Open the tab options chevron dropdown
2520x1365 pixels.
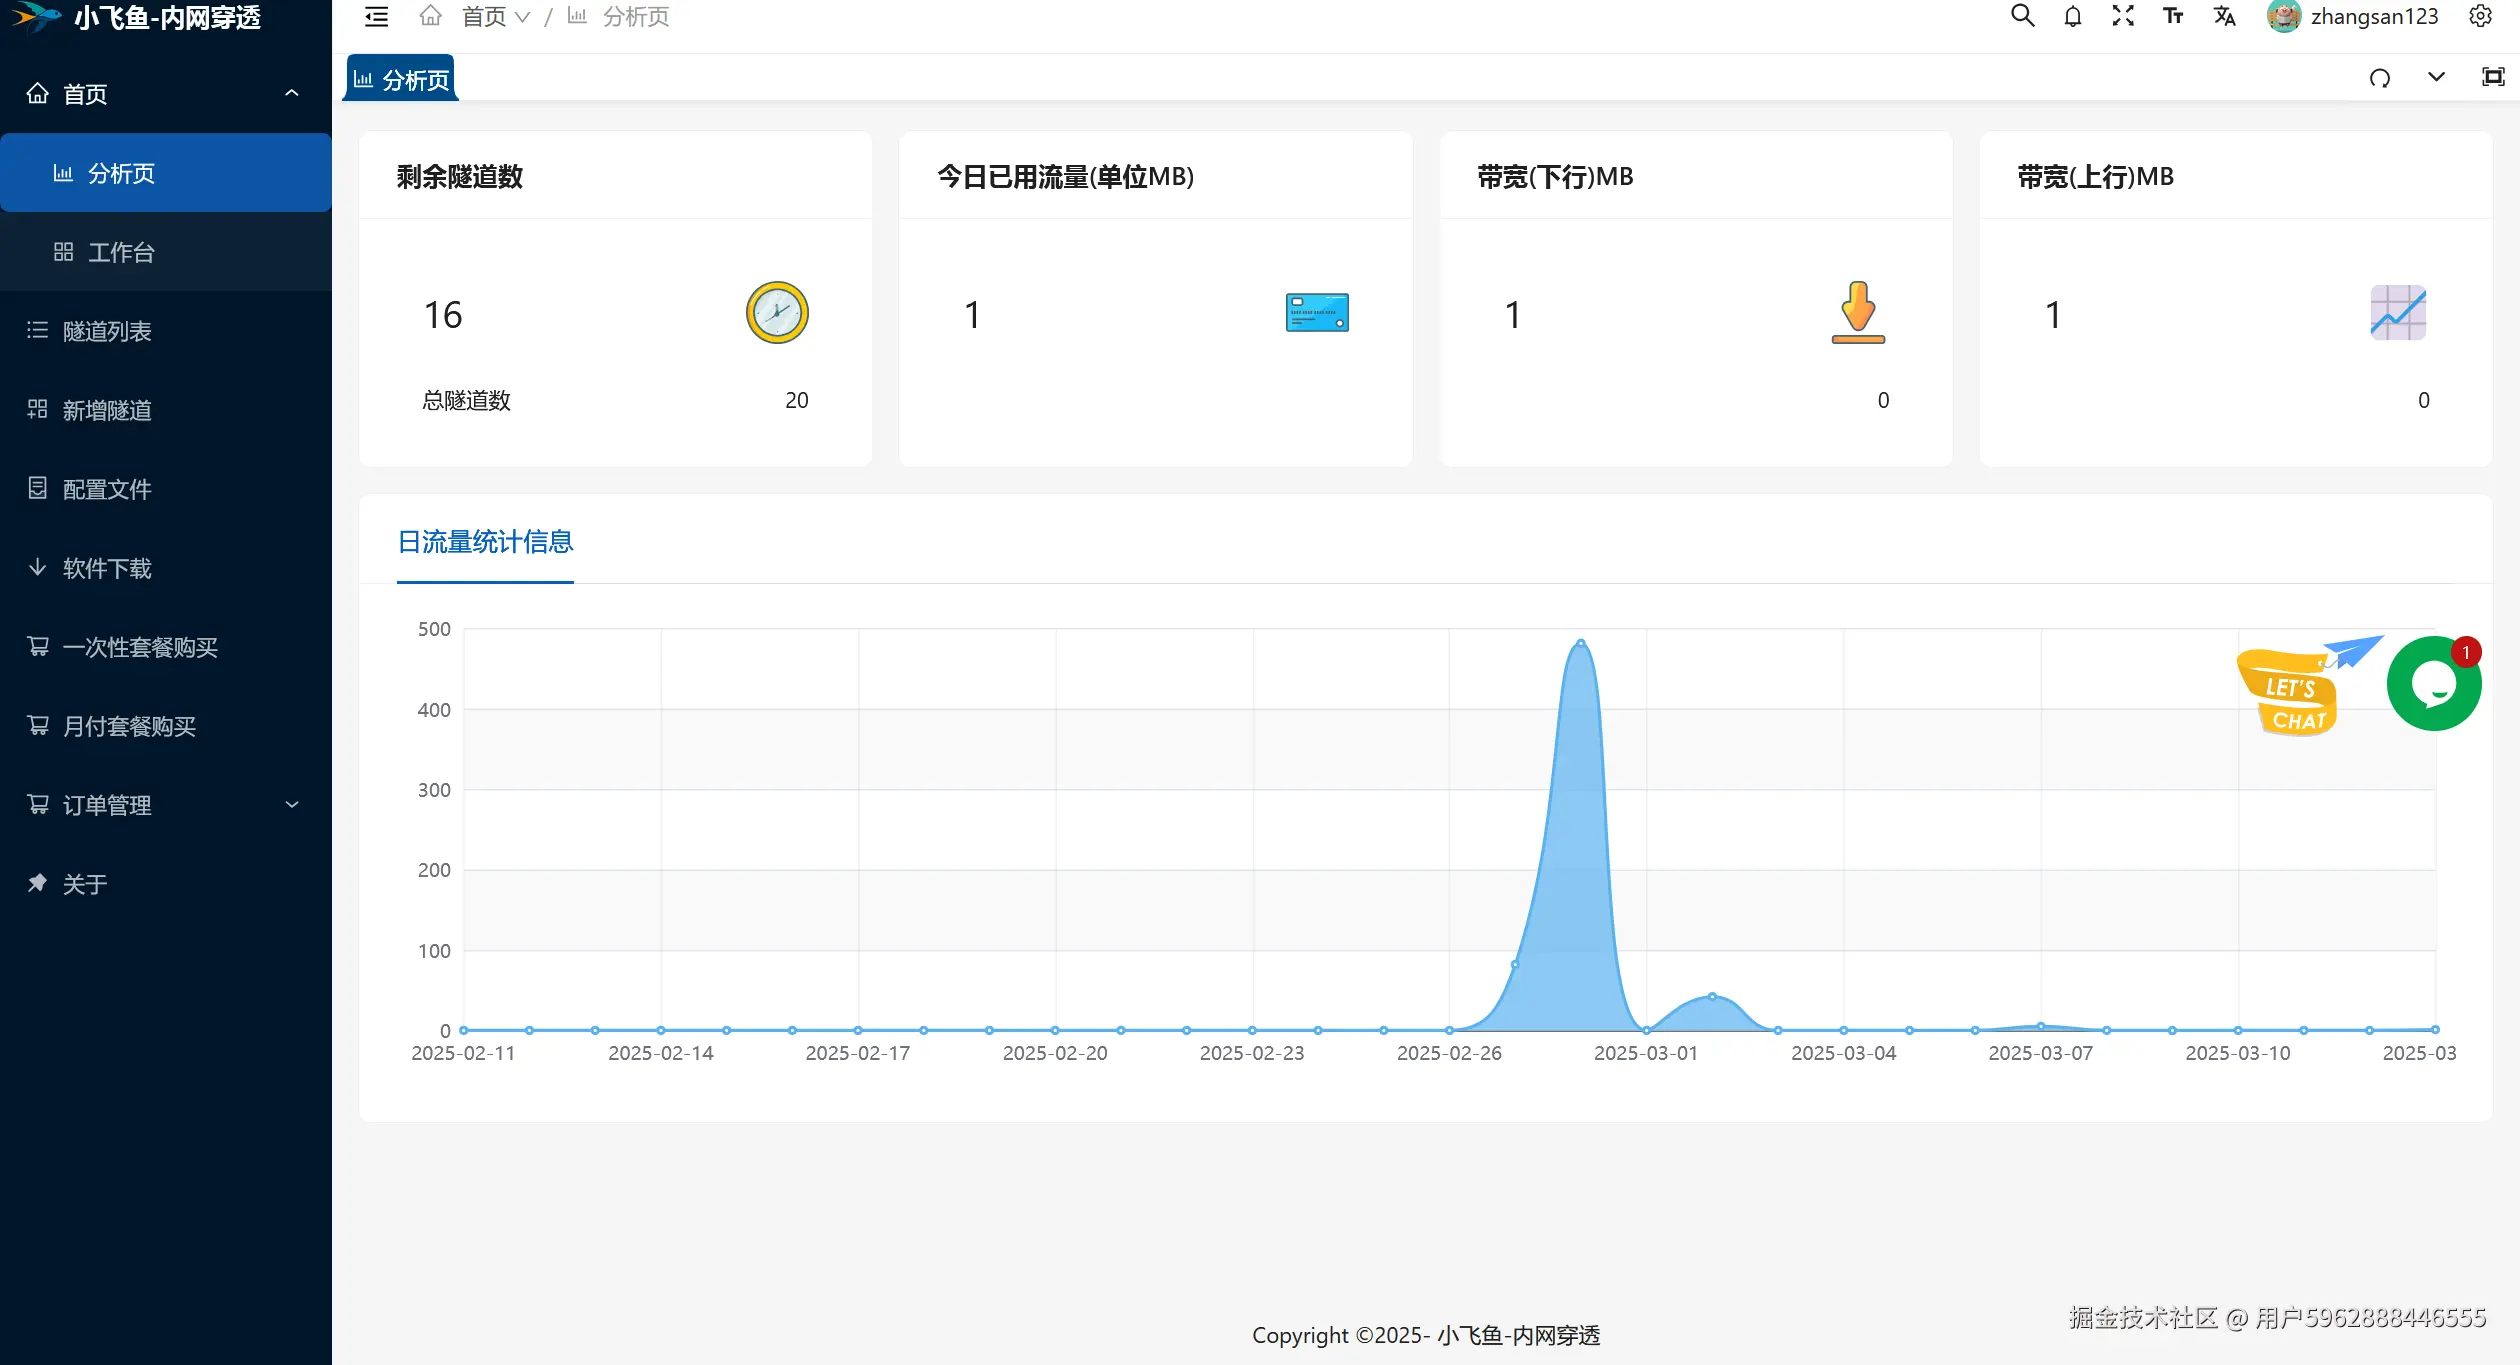(x=2436, y=78)
